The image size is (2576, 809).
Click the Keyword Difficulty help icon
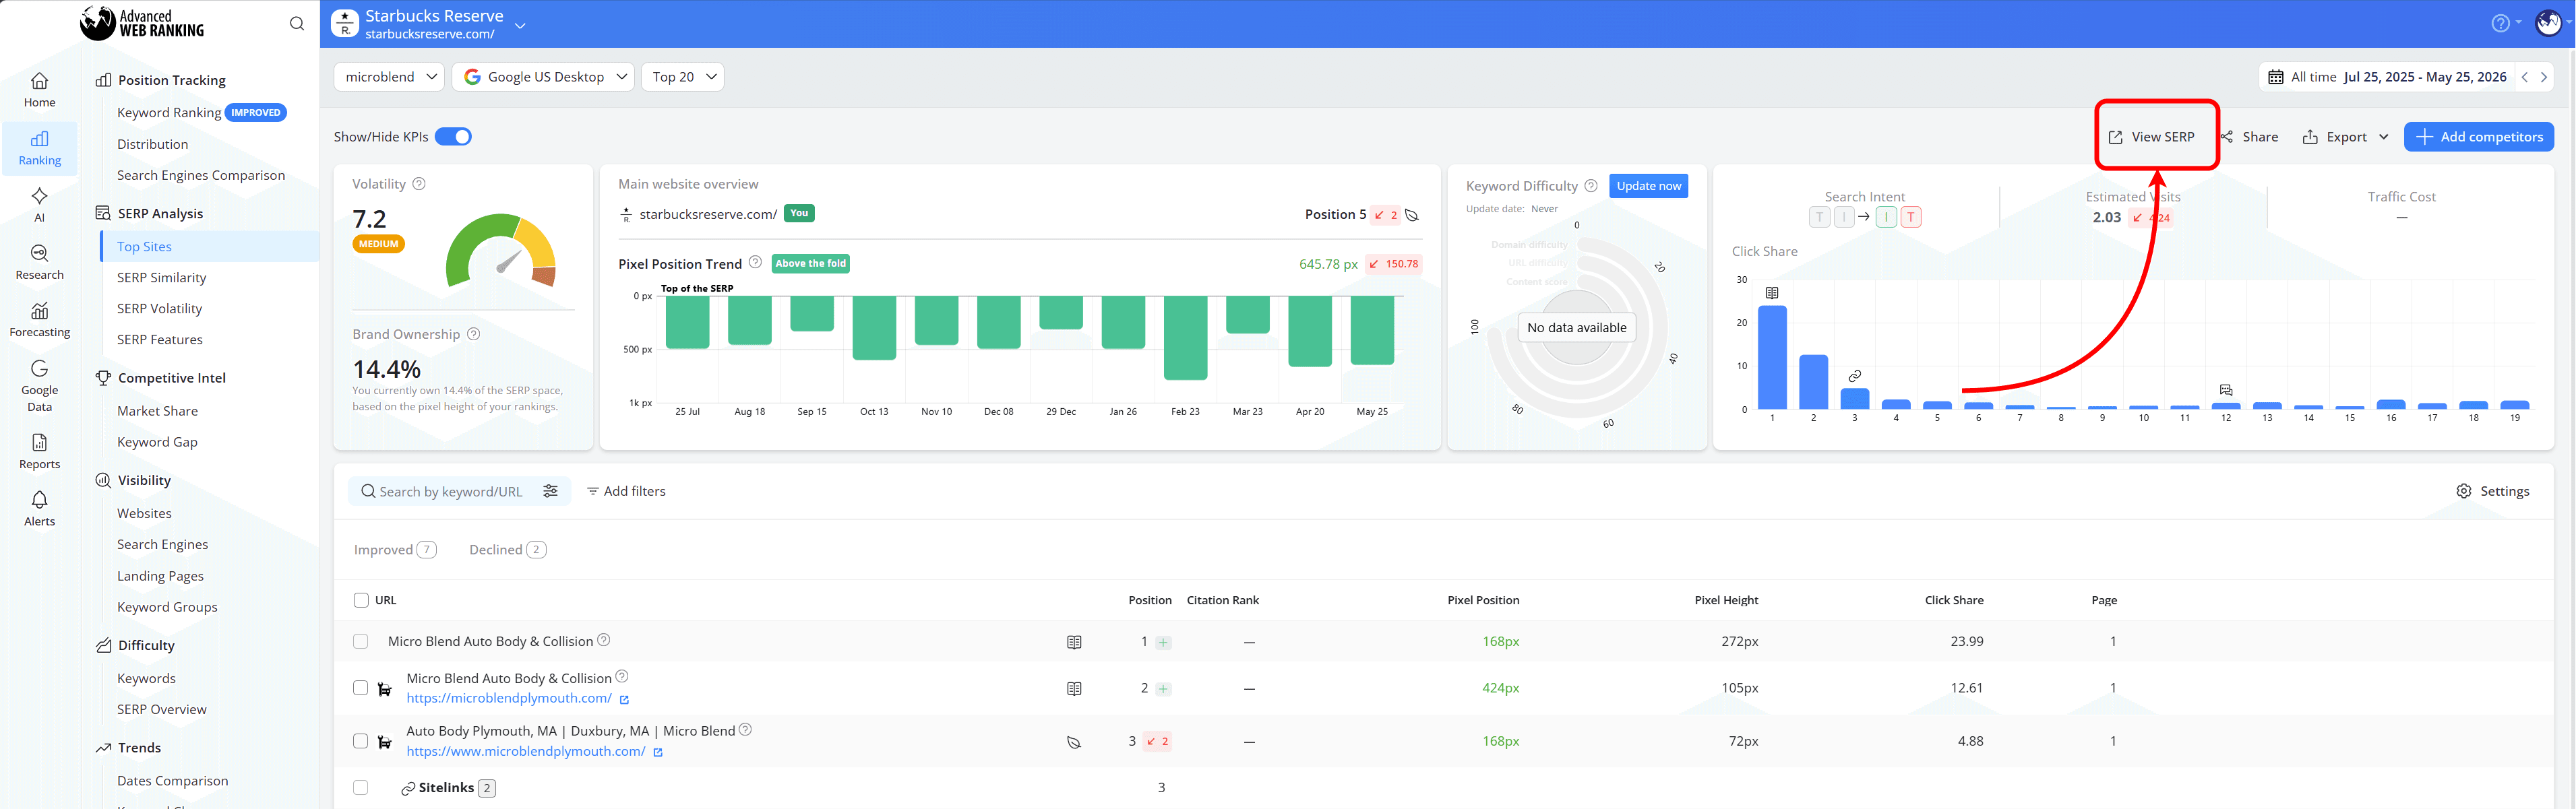(x=1590, y=185)
